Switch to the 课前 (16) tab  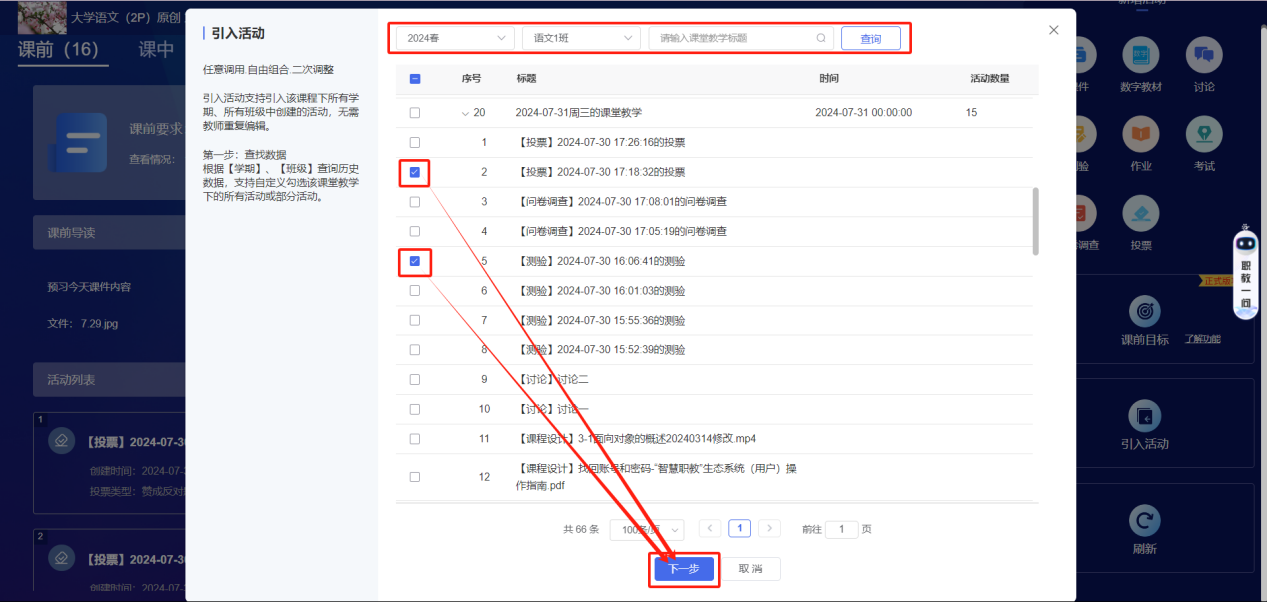coord(58,49)
